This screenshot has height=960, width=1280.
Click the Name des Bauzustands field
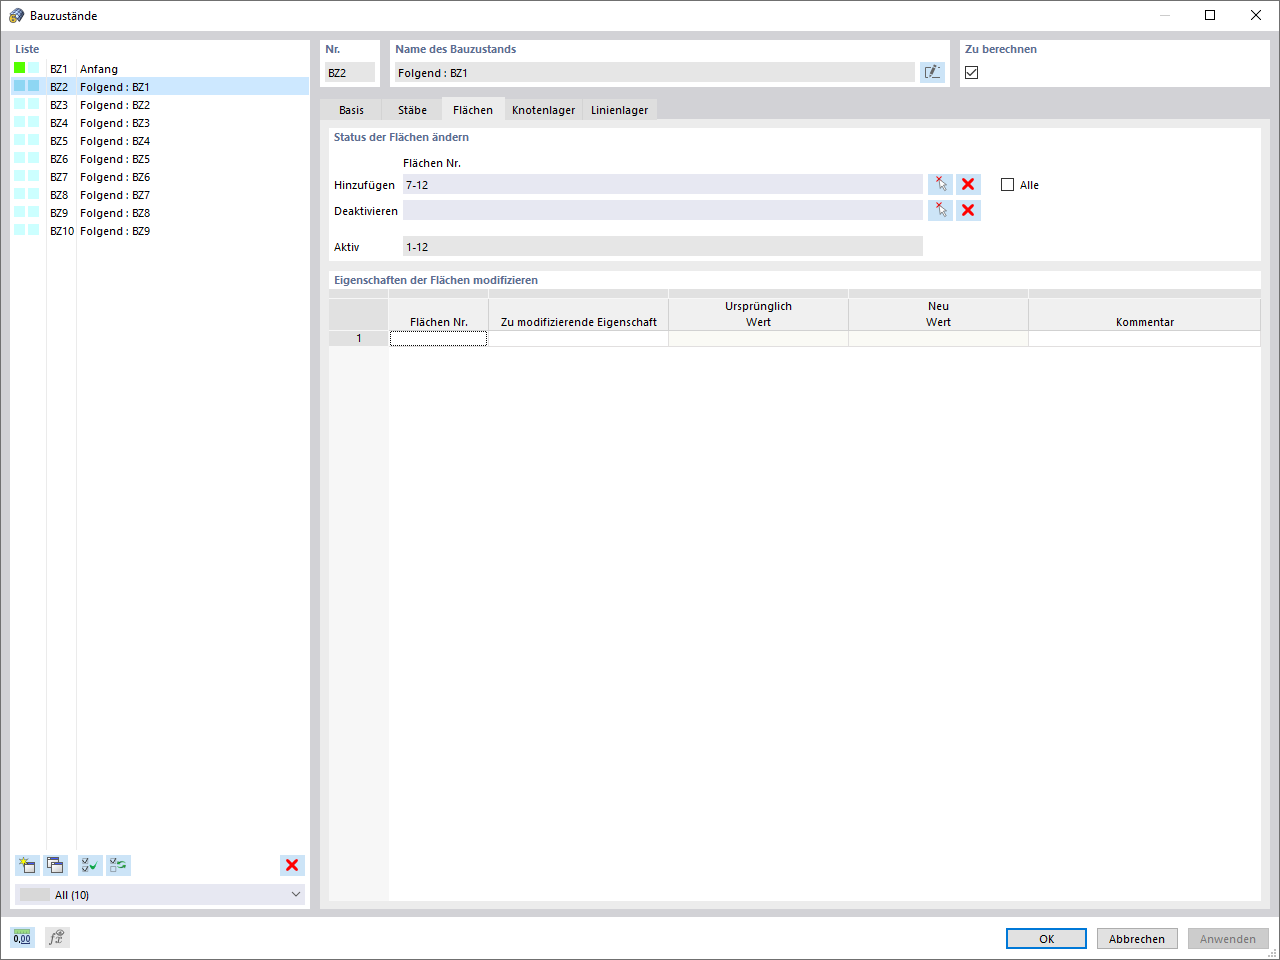click(655, 72)
